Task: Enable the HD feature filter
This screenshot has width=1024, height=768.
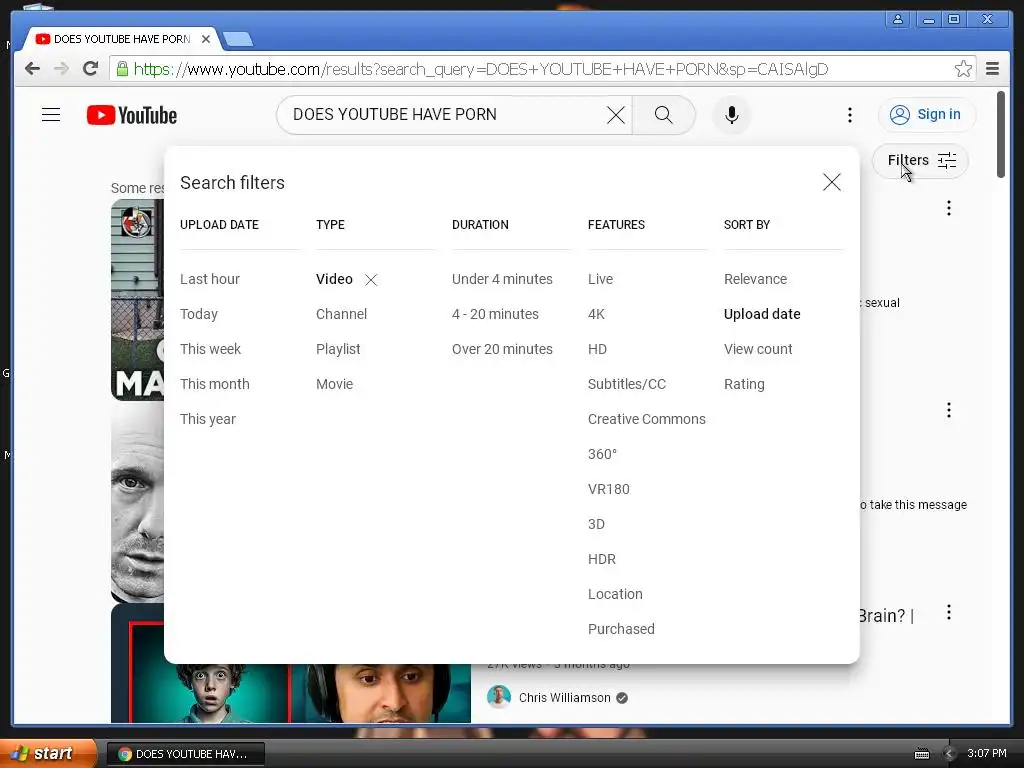Action: (x=597, y=349)
